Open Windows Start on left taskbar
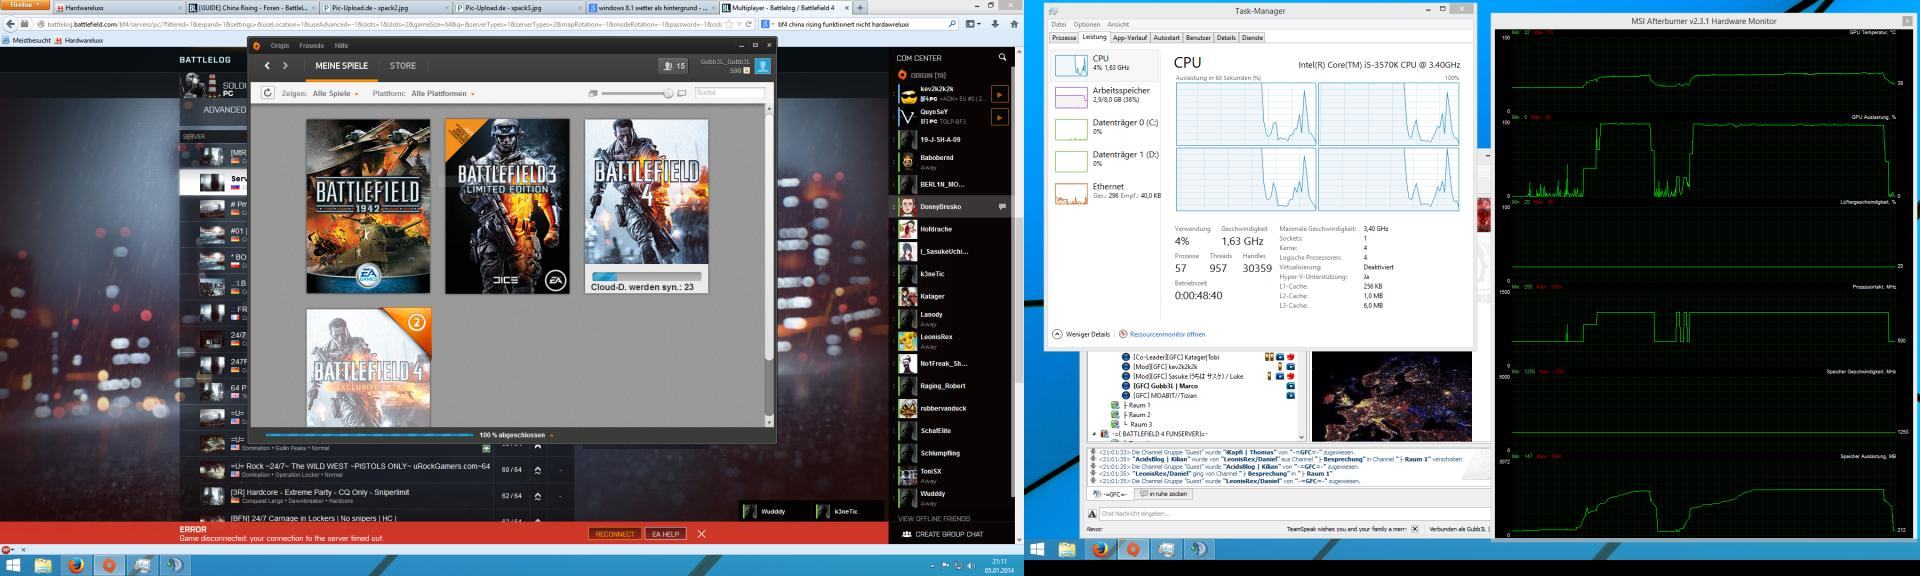The width and height of the screenshot is (1920, 576). tap(13, 566)
